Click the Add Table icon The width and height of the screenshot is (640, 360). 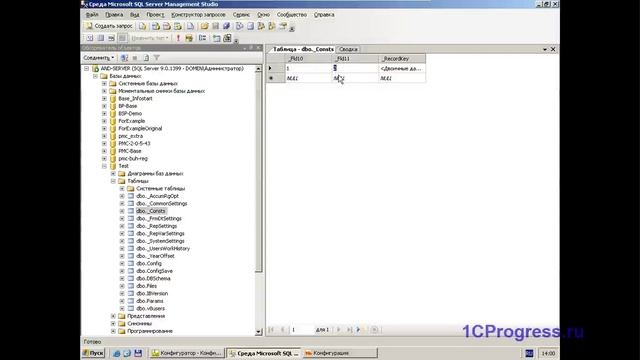pos(216,38)
